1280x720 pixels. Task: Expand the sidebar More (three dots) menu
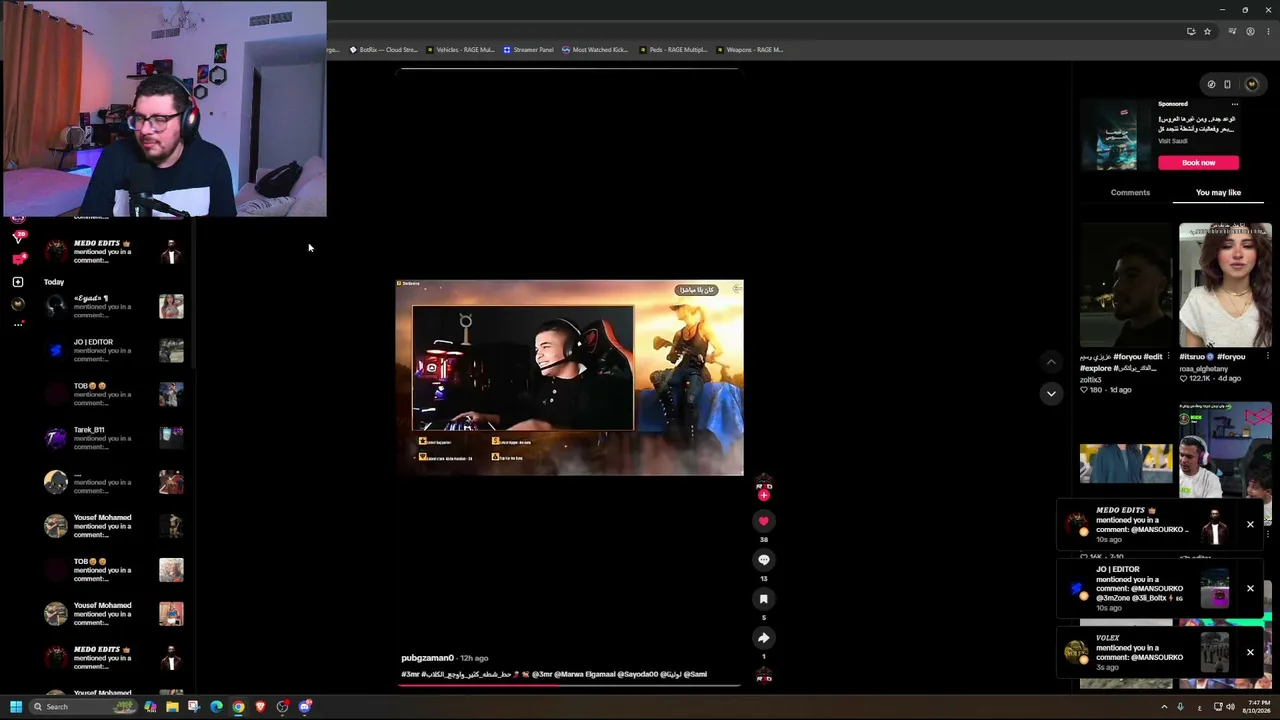[17, 324]
